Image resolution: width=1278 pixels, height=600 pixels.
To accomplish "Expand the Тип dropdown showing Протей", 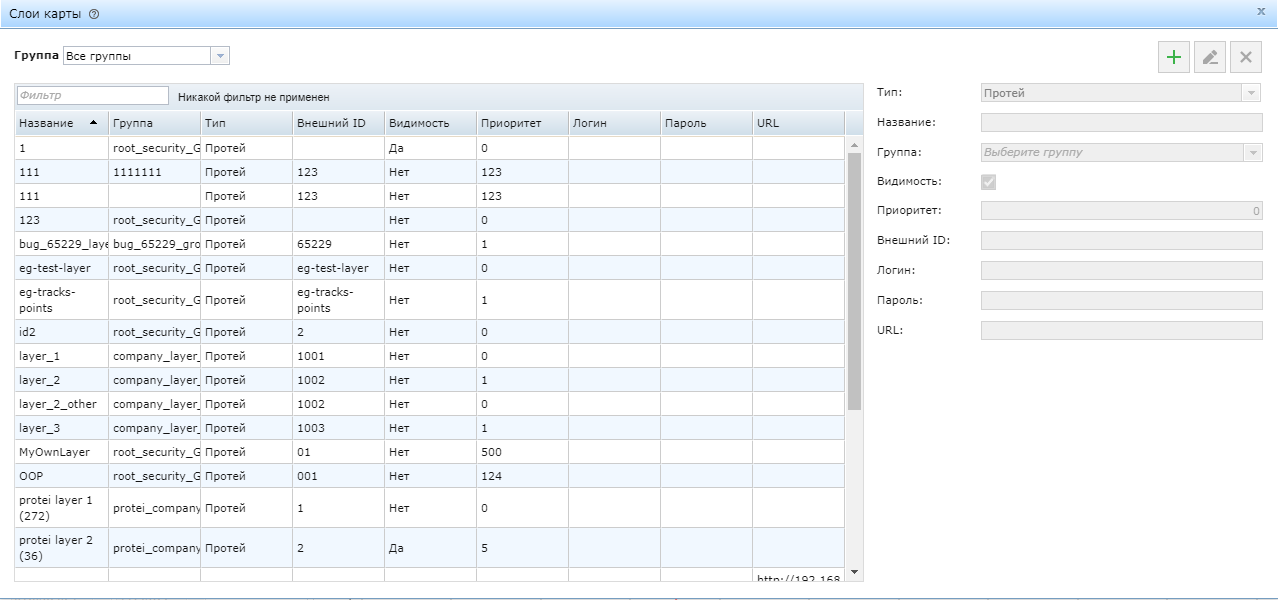I will point(1253,91).
